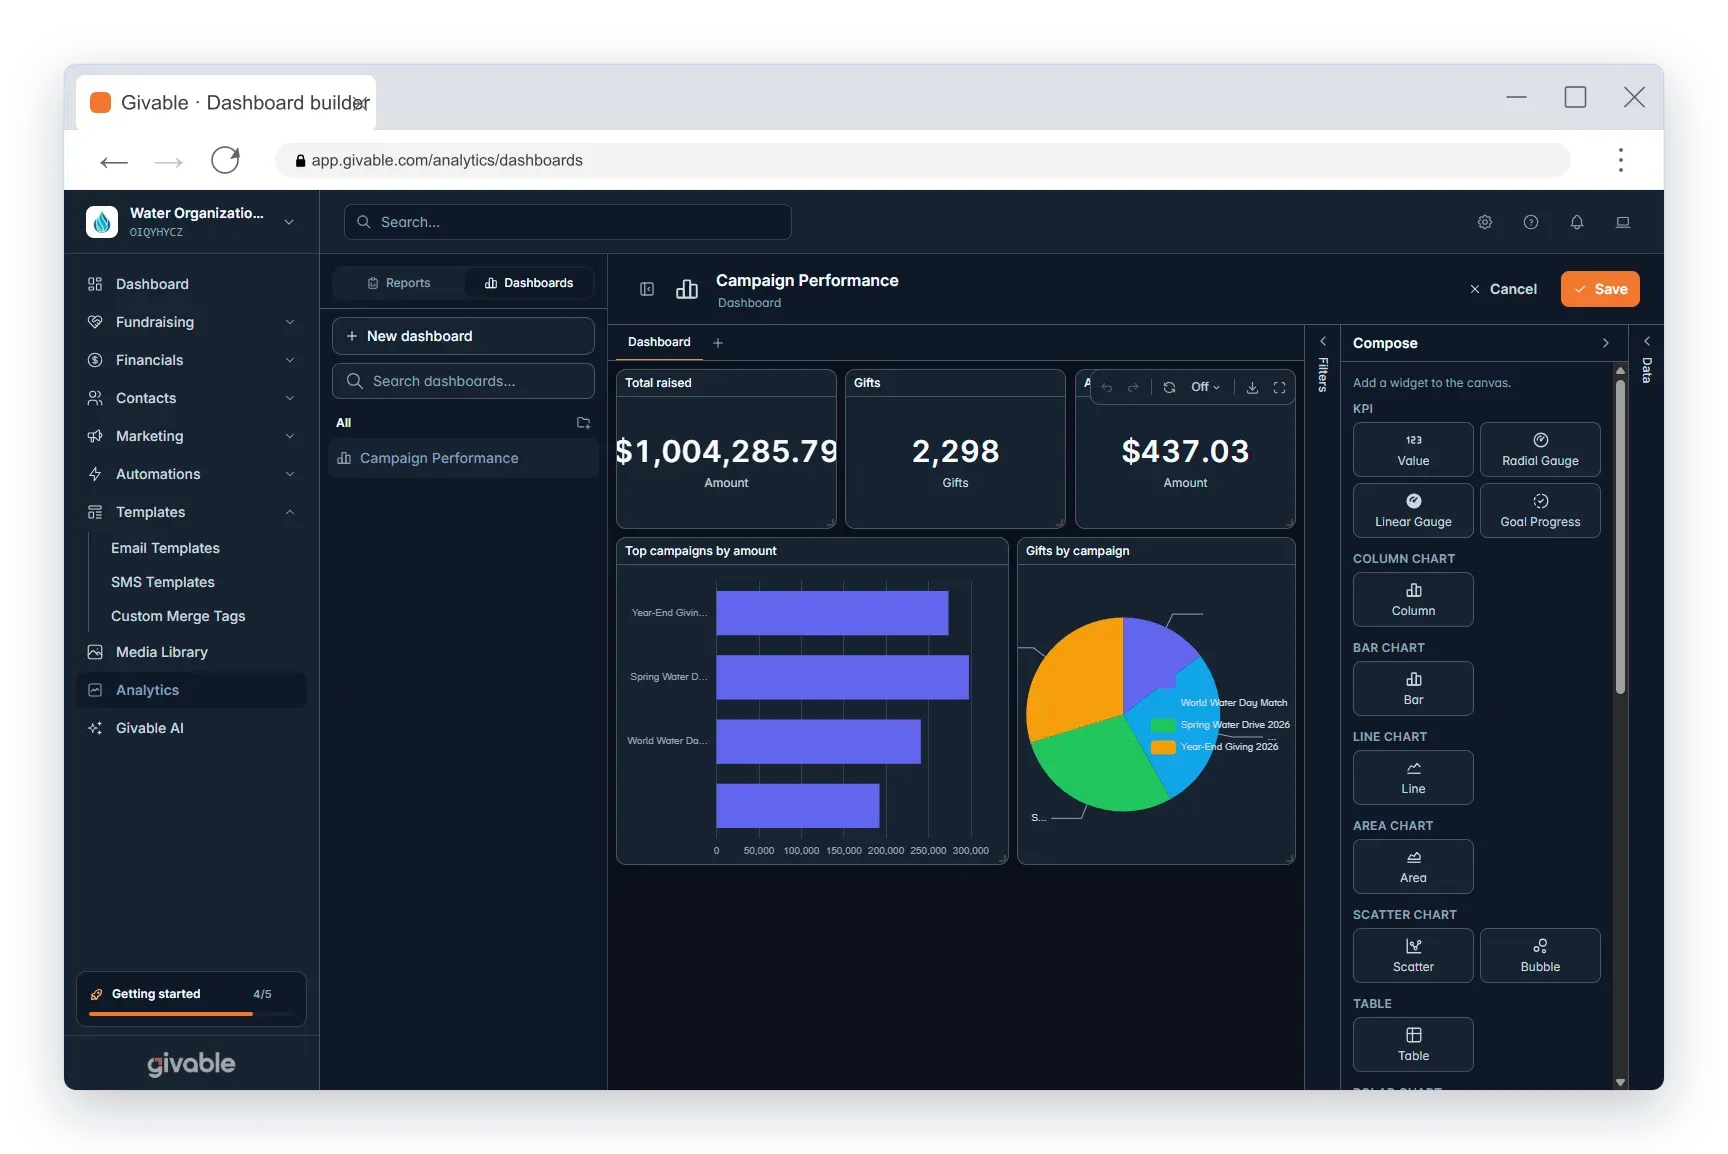Click the Spring Water Drive 2026 legend swatch

tap(1163, 725)
